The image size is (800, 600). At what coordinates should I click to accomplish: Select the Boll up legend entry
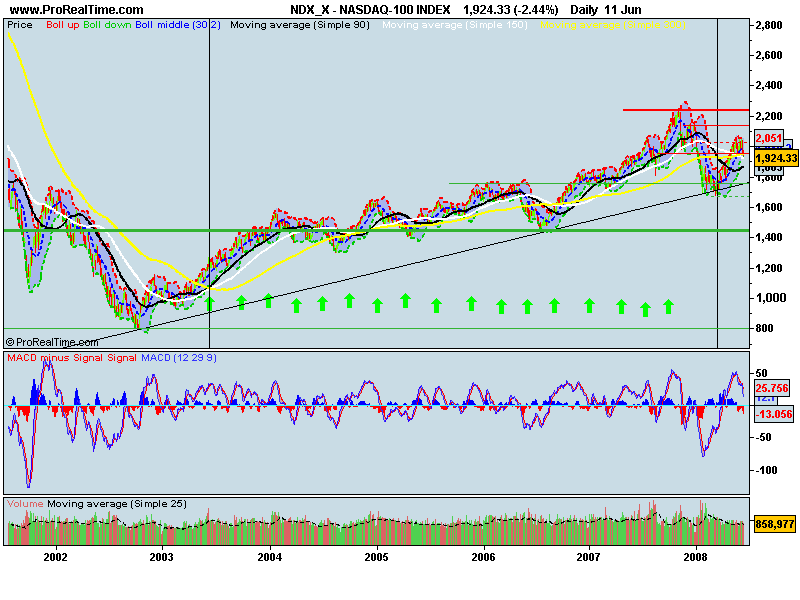[x=63, y=24]
